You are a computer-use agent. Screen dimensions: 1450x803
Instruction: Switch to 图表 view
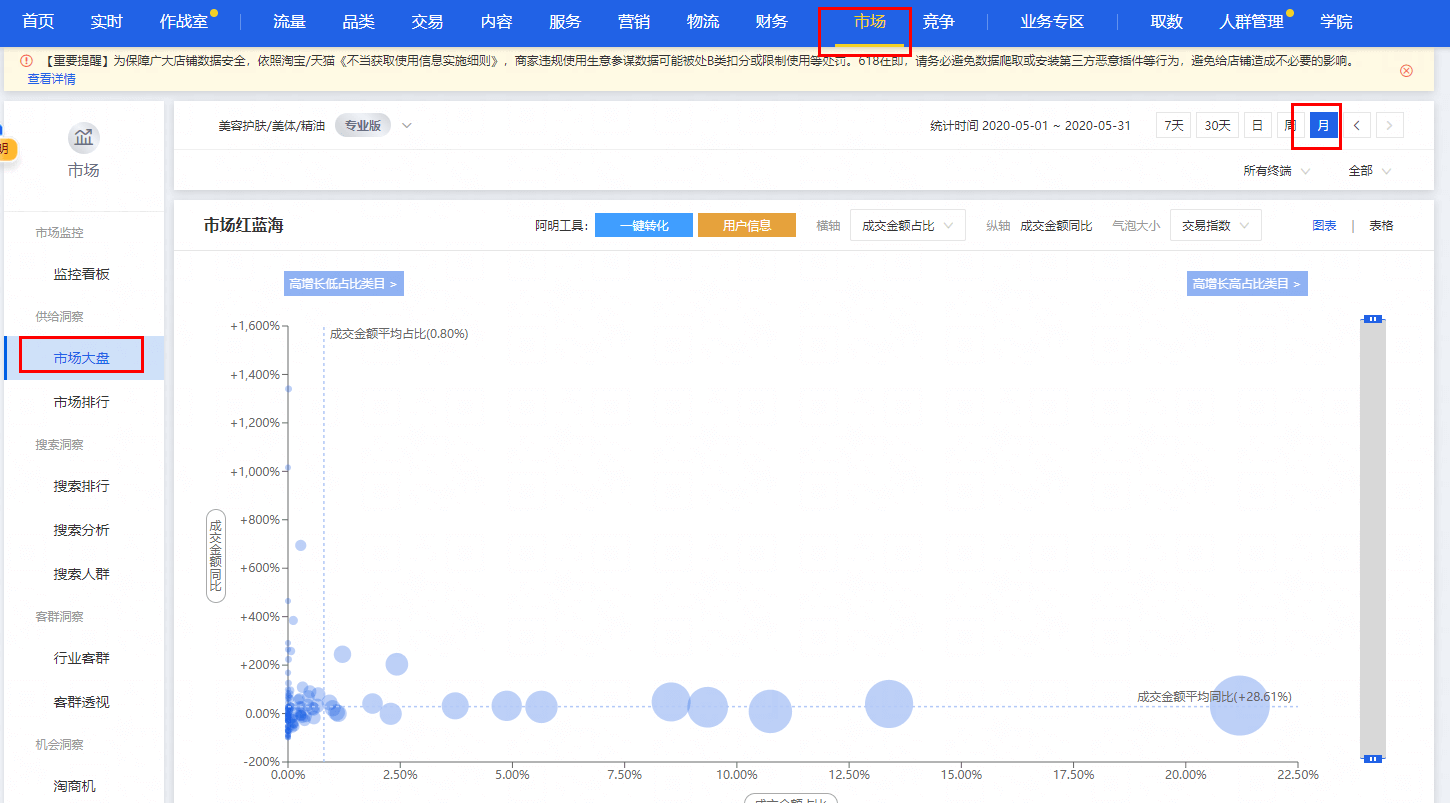pyautogui.click(x=1324, y=226)
